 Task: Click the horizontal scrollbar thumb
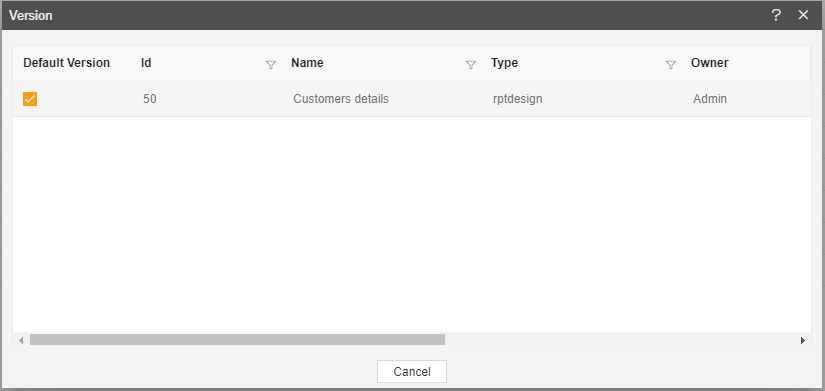(x=237, y=340)
